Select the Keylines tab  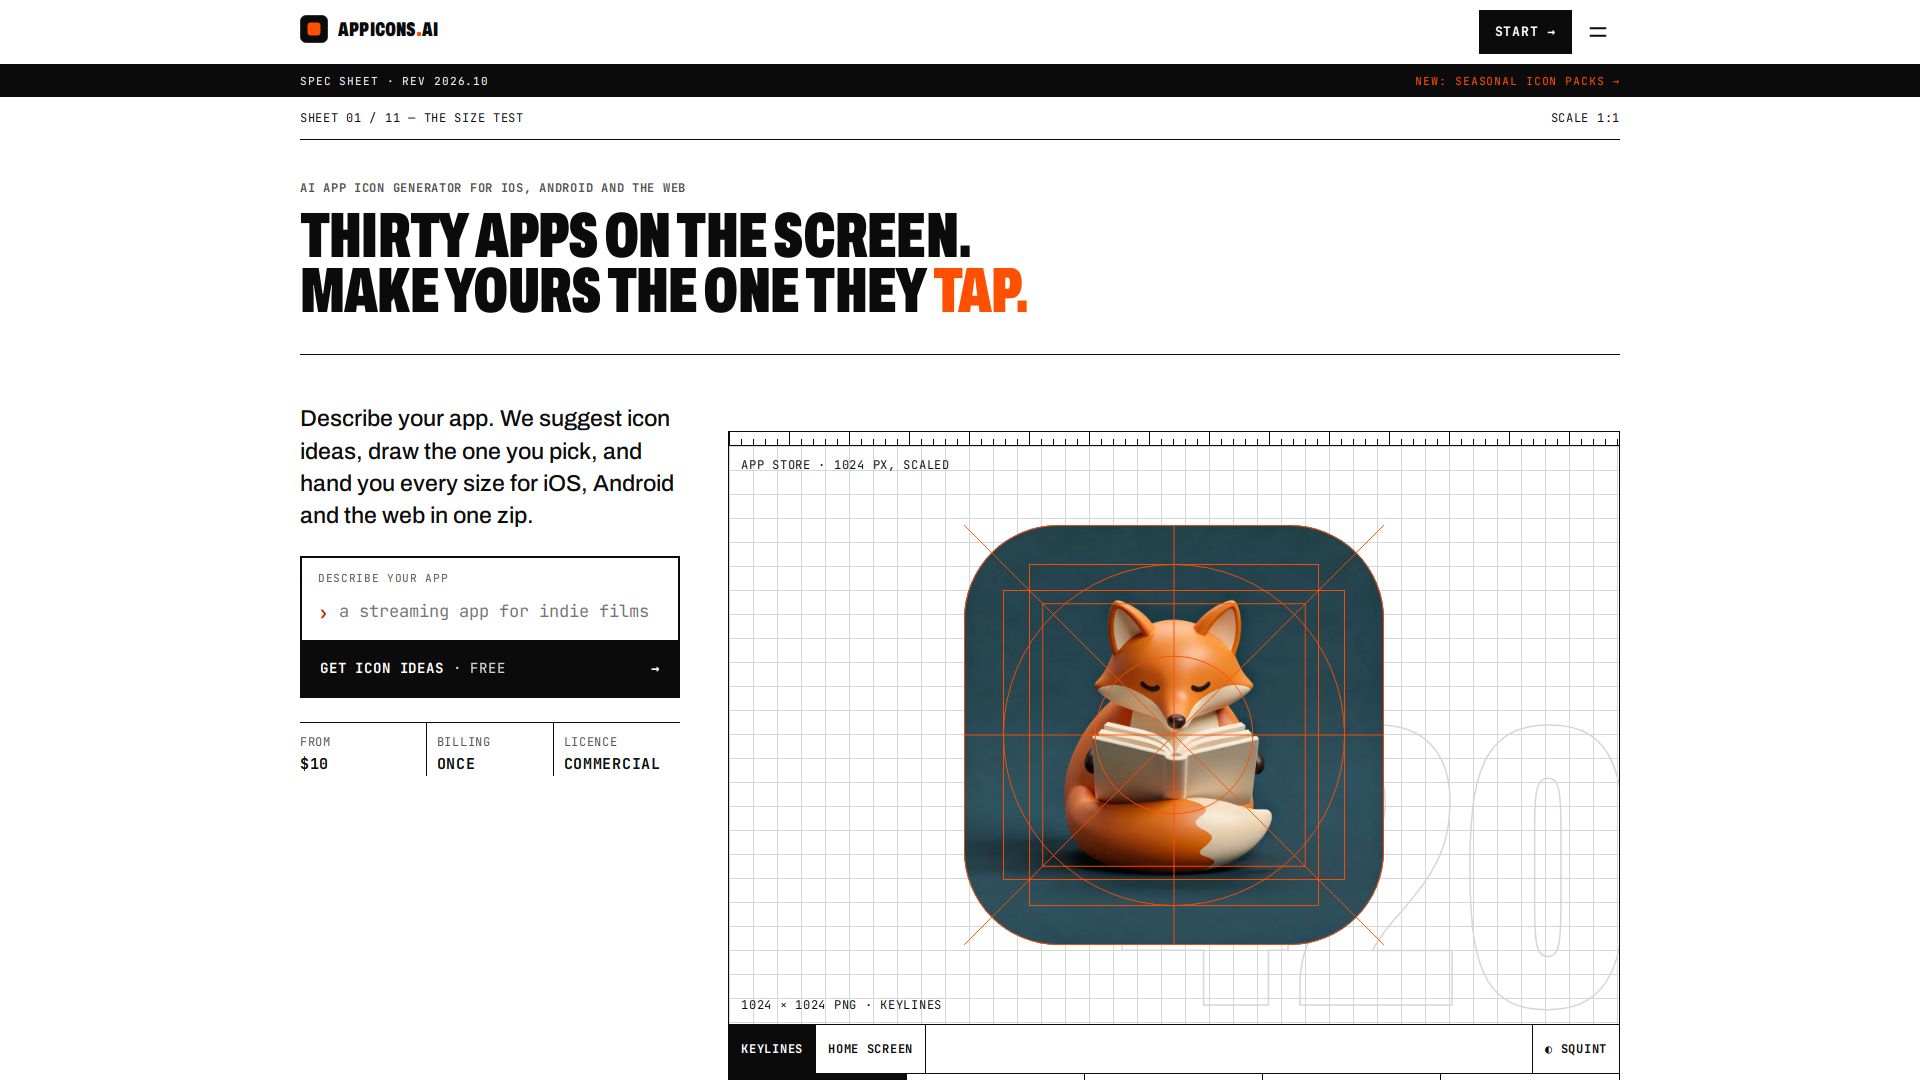click(772, 1049)
